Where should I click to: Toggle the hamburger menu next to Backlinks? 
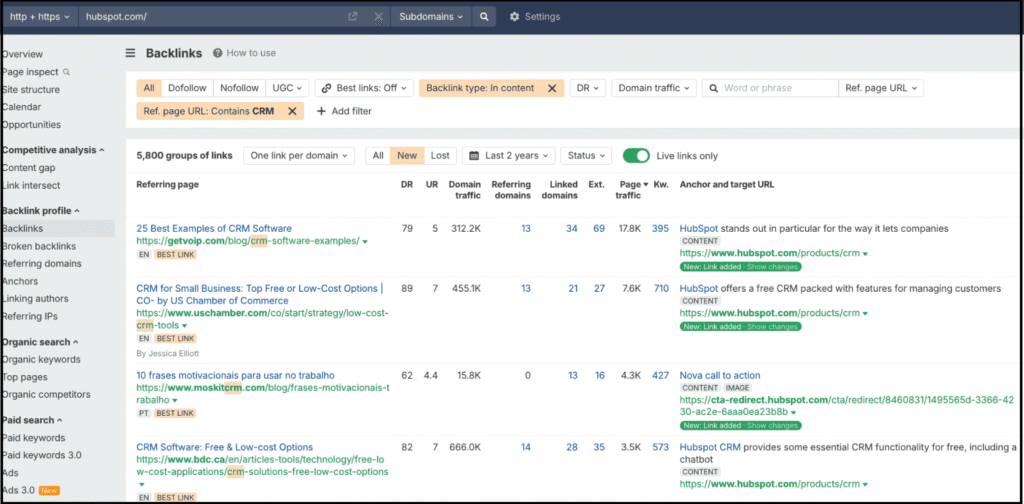click(x=131, y=54)
